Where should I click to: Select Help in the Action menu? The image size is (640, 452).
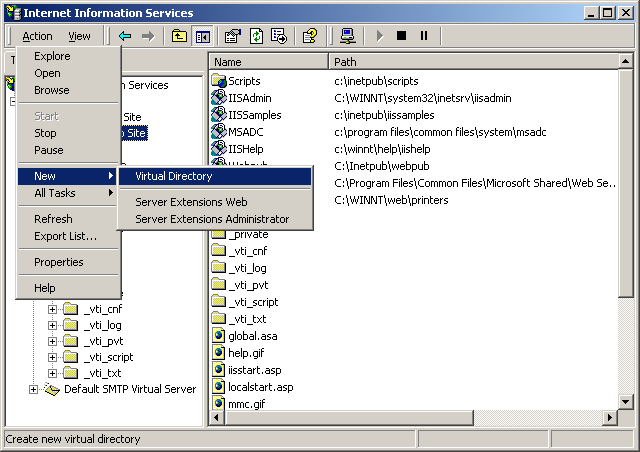[x=68, y=288]
